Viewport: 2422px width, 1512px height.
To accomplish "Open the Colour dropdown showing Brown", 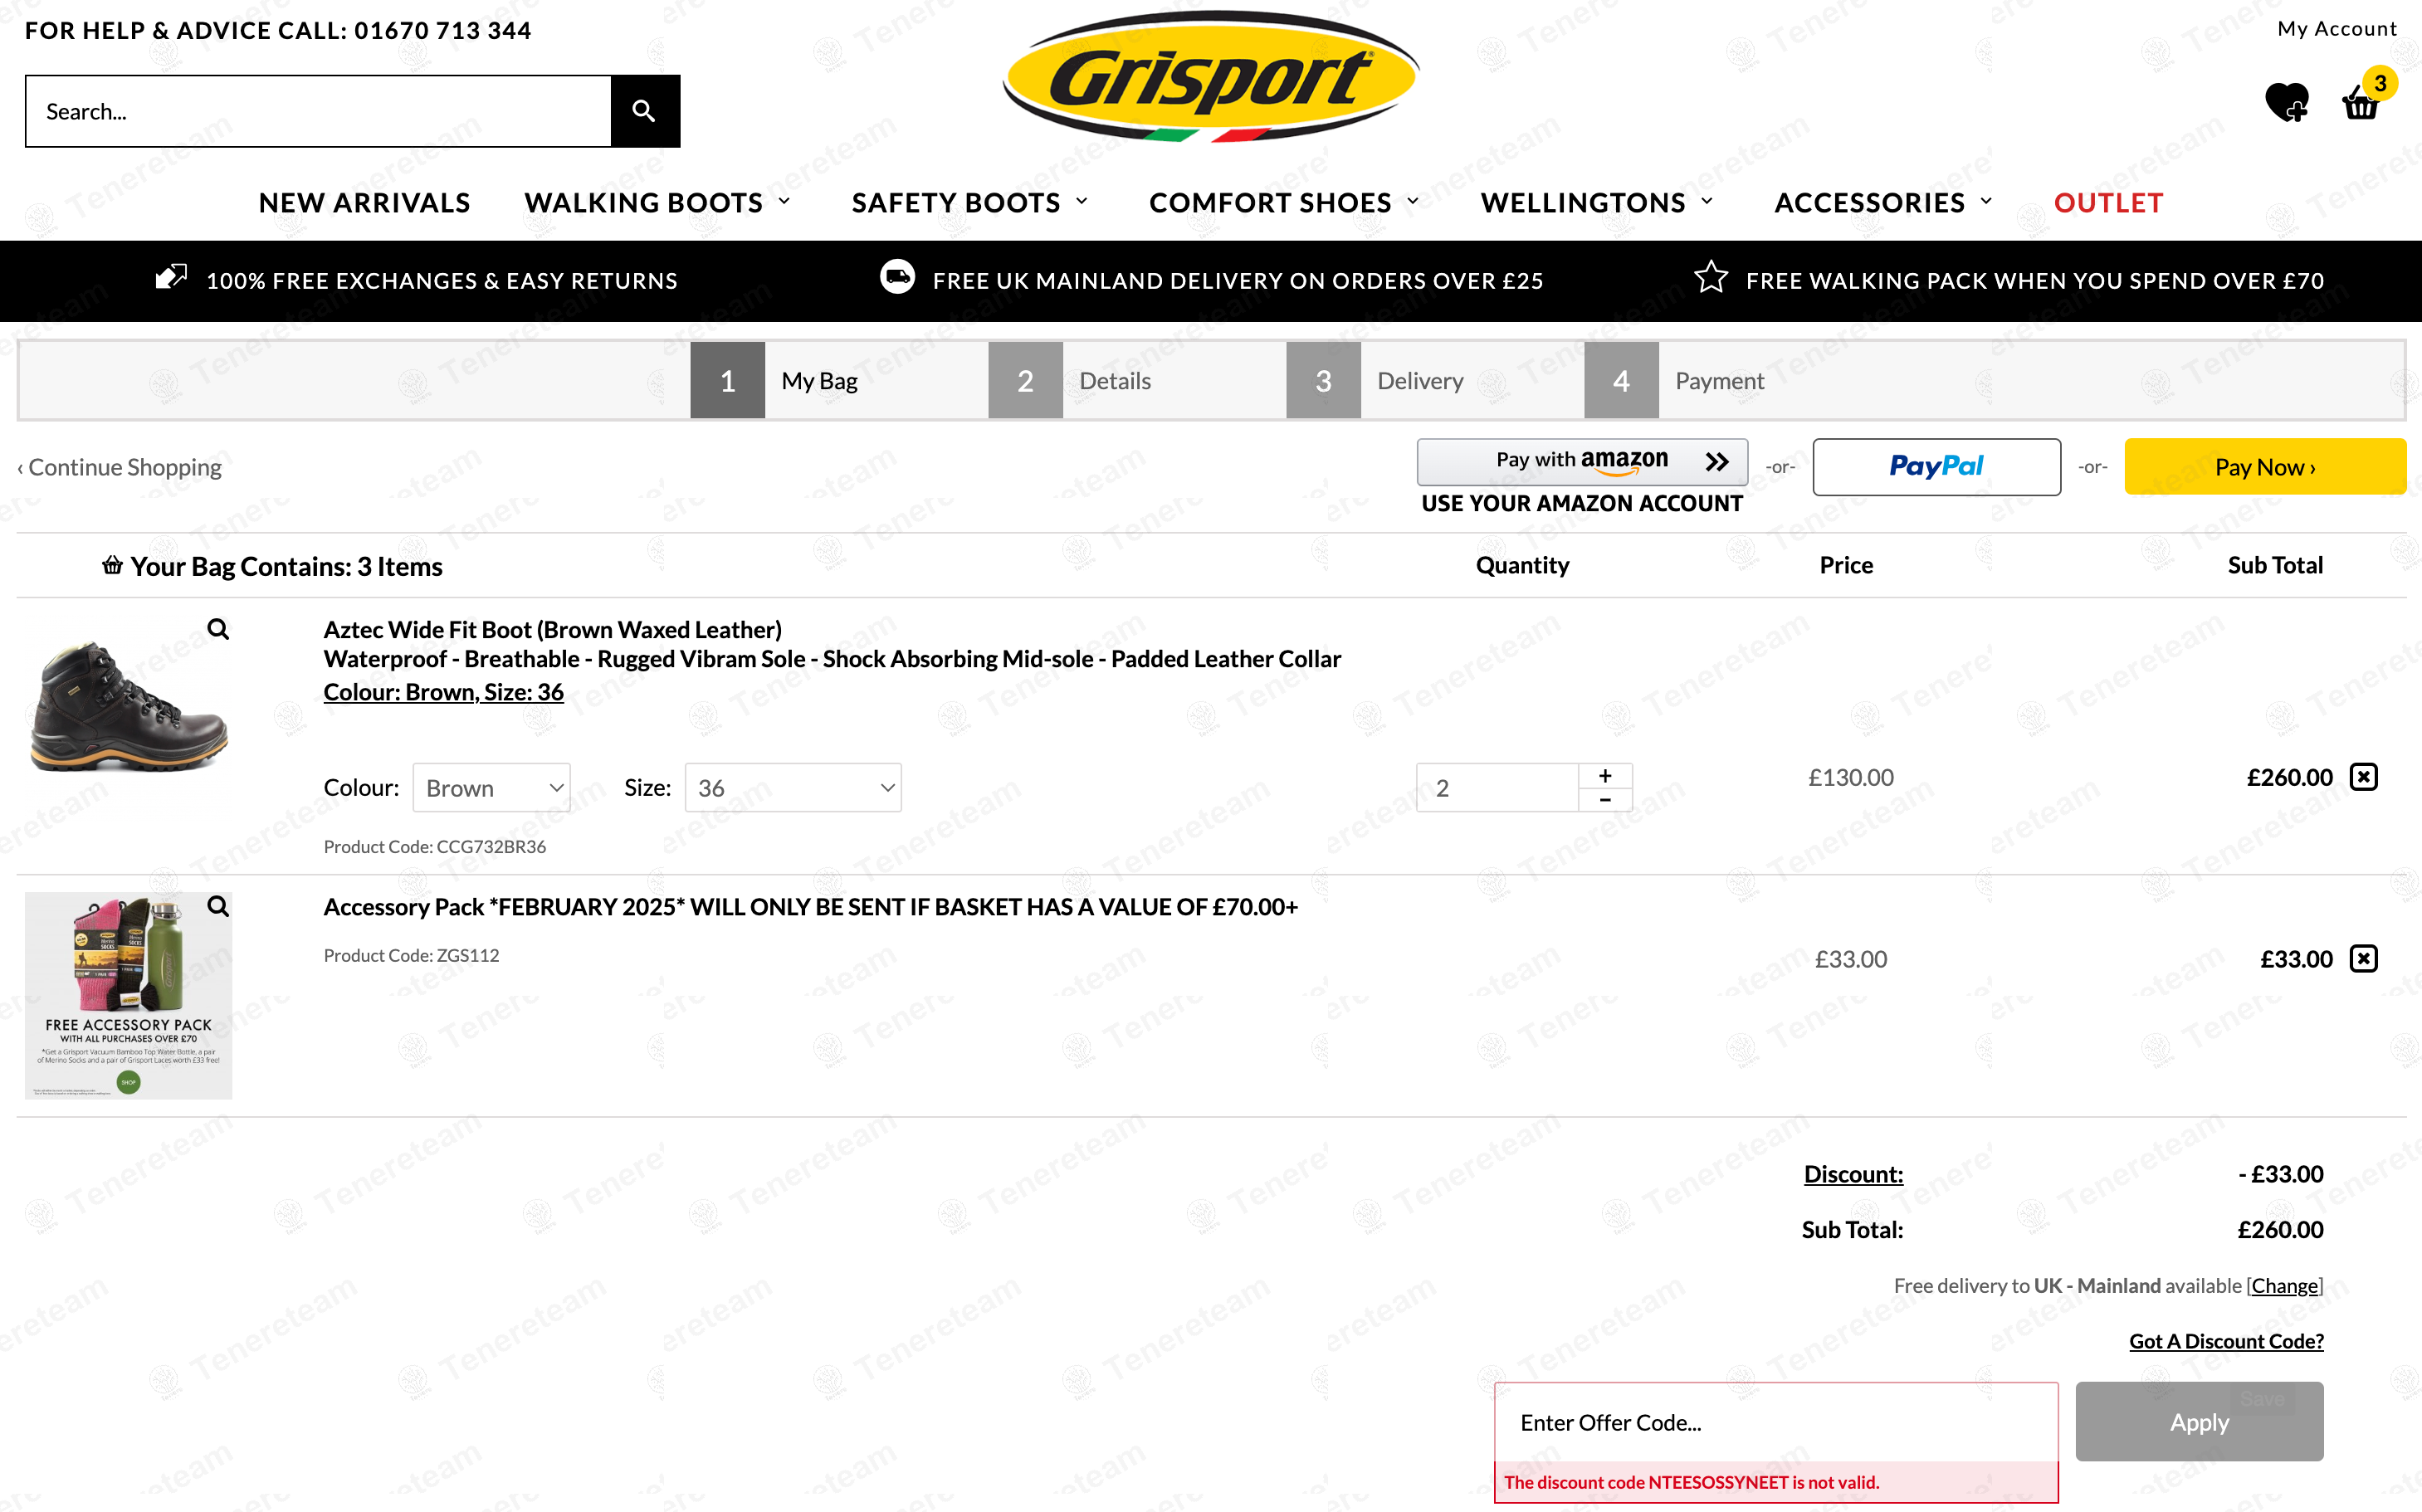I will click(x=491, y=788).
